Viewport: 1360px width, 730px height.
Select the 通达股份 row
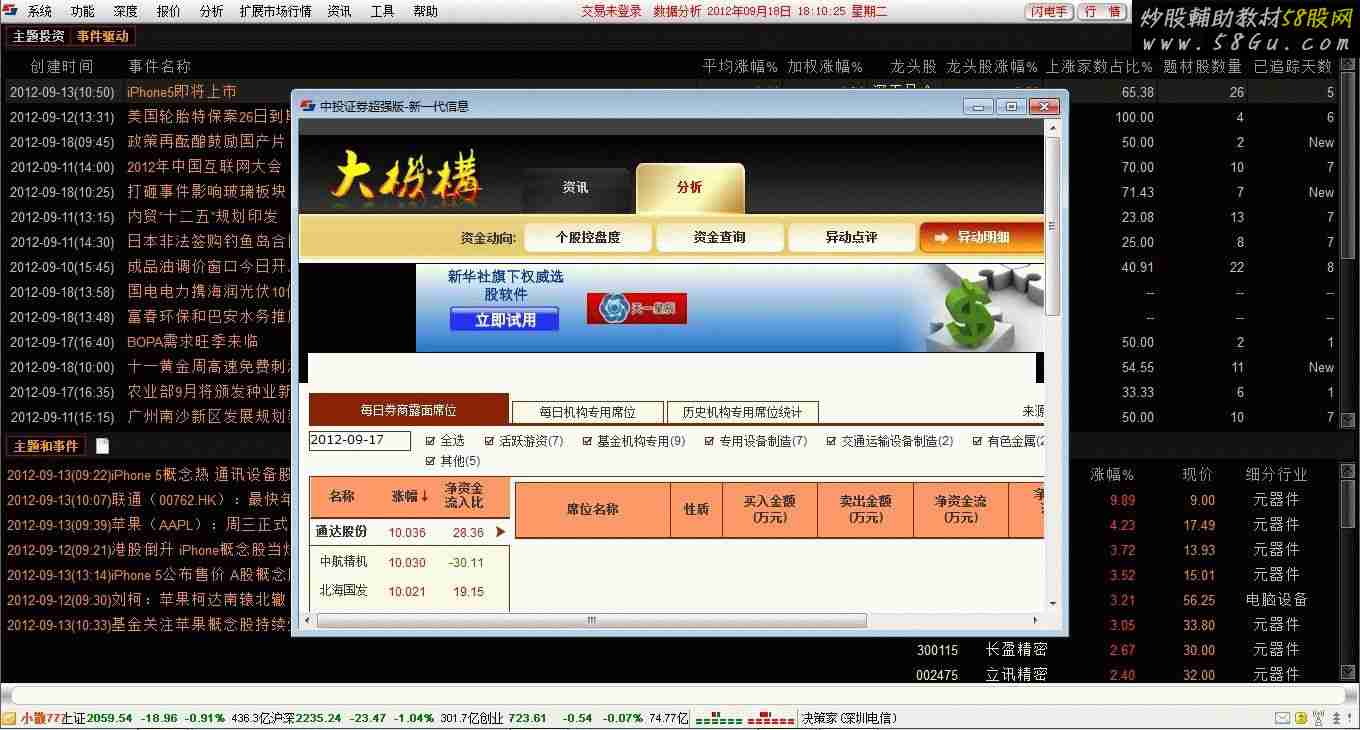[x=409, y=532]
